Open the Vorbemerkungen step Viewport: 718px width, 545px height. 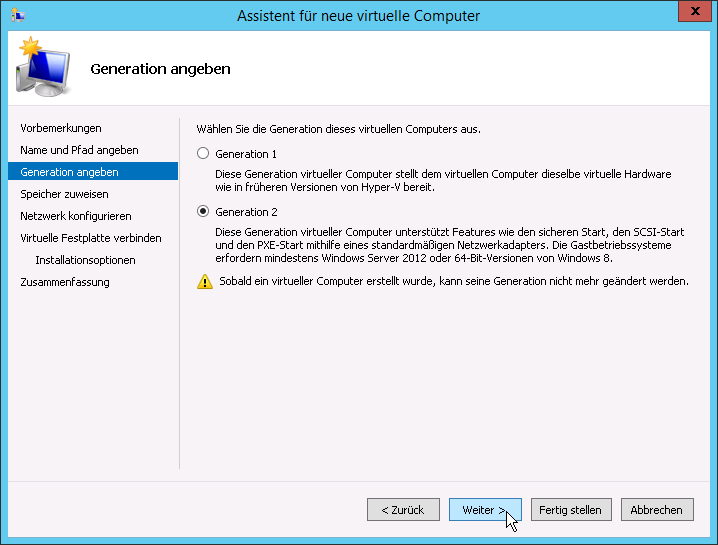[61, 128]
